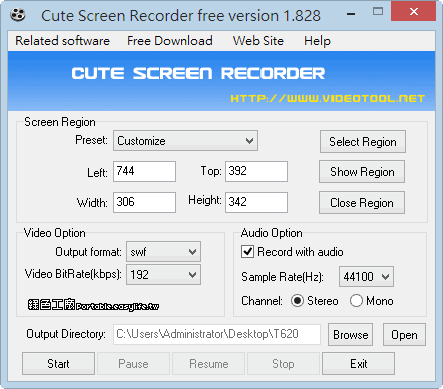Viewport: 443px width, 389px height.
Task: Expand the Sample Rate dropdown showing 44100
Action: pos(366,276)
